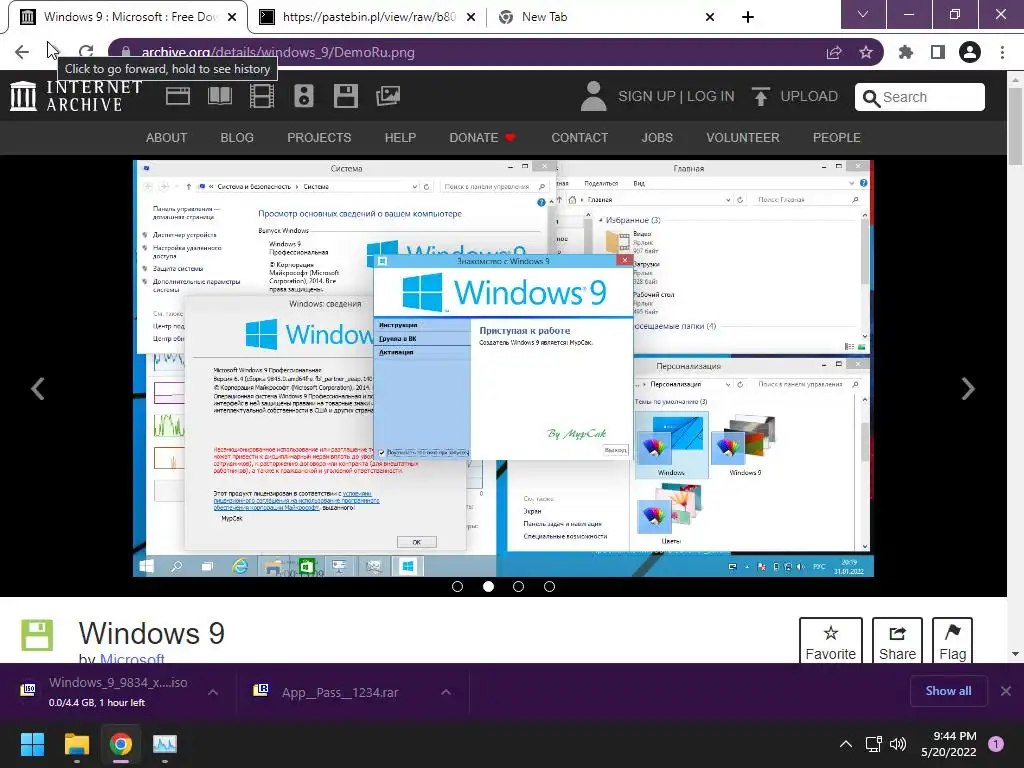Click the Chrome taskbar icon
The width and height of the screenshot is (1024, 768).
[x=121, y=744]
